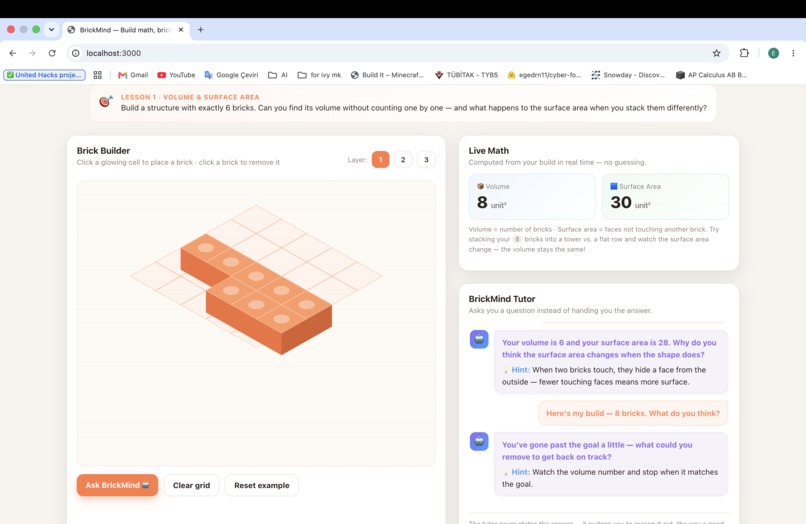
Task: Open the TÜBİTAK - TYBS bookmark
Action: click(466, 75)
